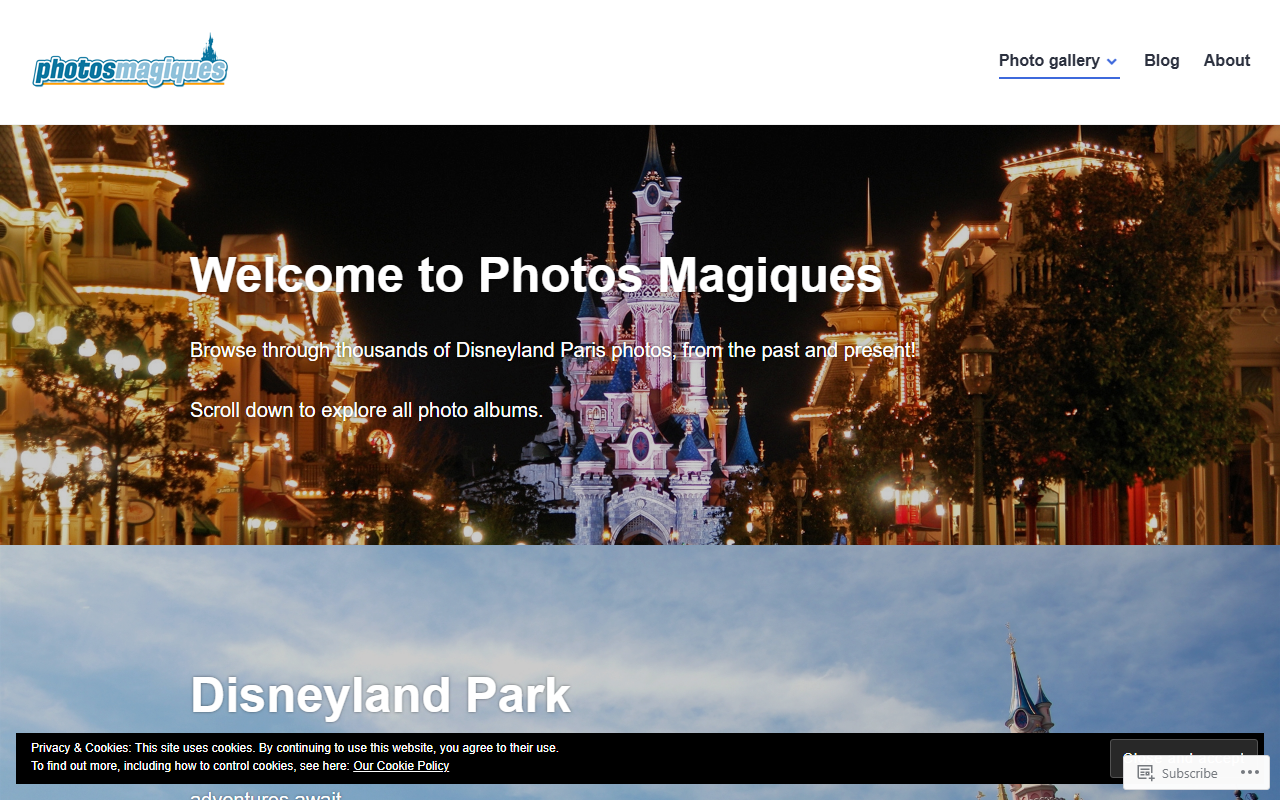Screen dimensions: 1280x800
Task: Click the Subscribe button
Action: (x=1178, y=773)
